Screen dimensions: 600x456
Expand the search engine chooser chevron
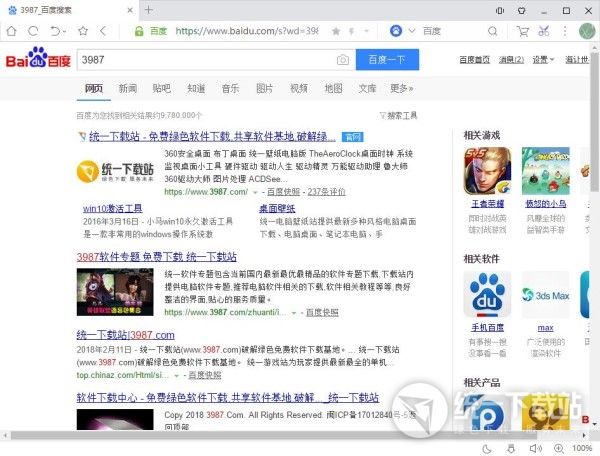pyautogui.click(x=412, y=31)
